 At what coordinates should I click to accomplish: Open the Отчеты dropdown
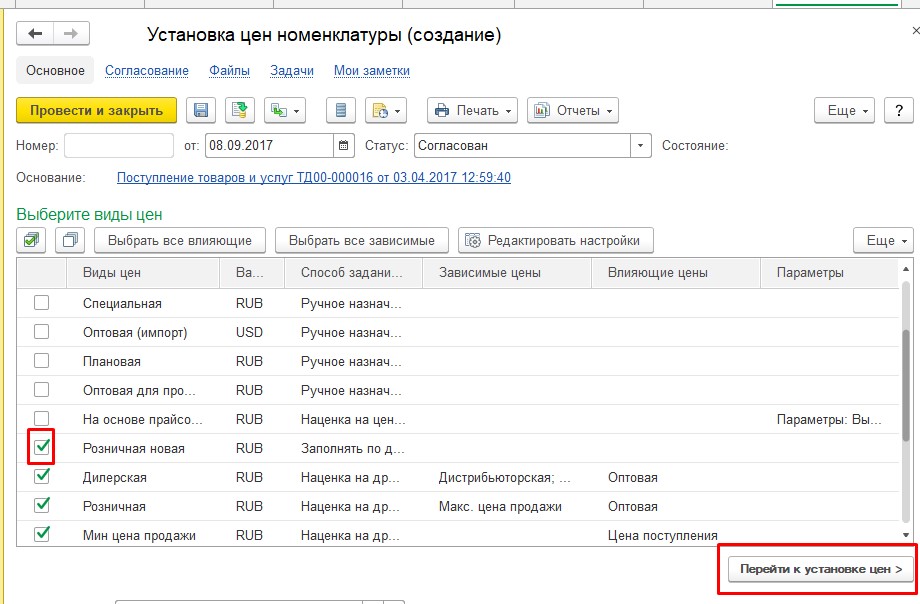[573, 110]
